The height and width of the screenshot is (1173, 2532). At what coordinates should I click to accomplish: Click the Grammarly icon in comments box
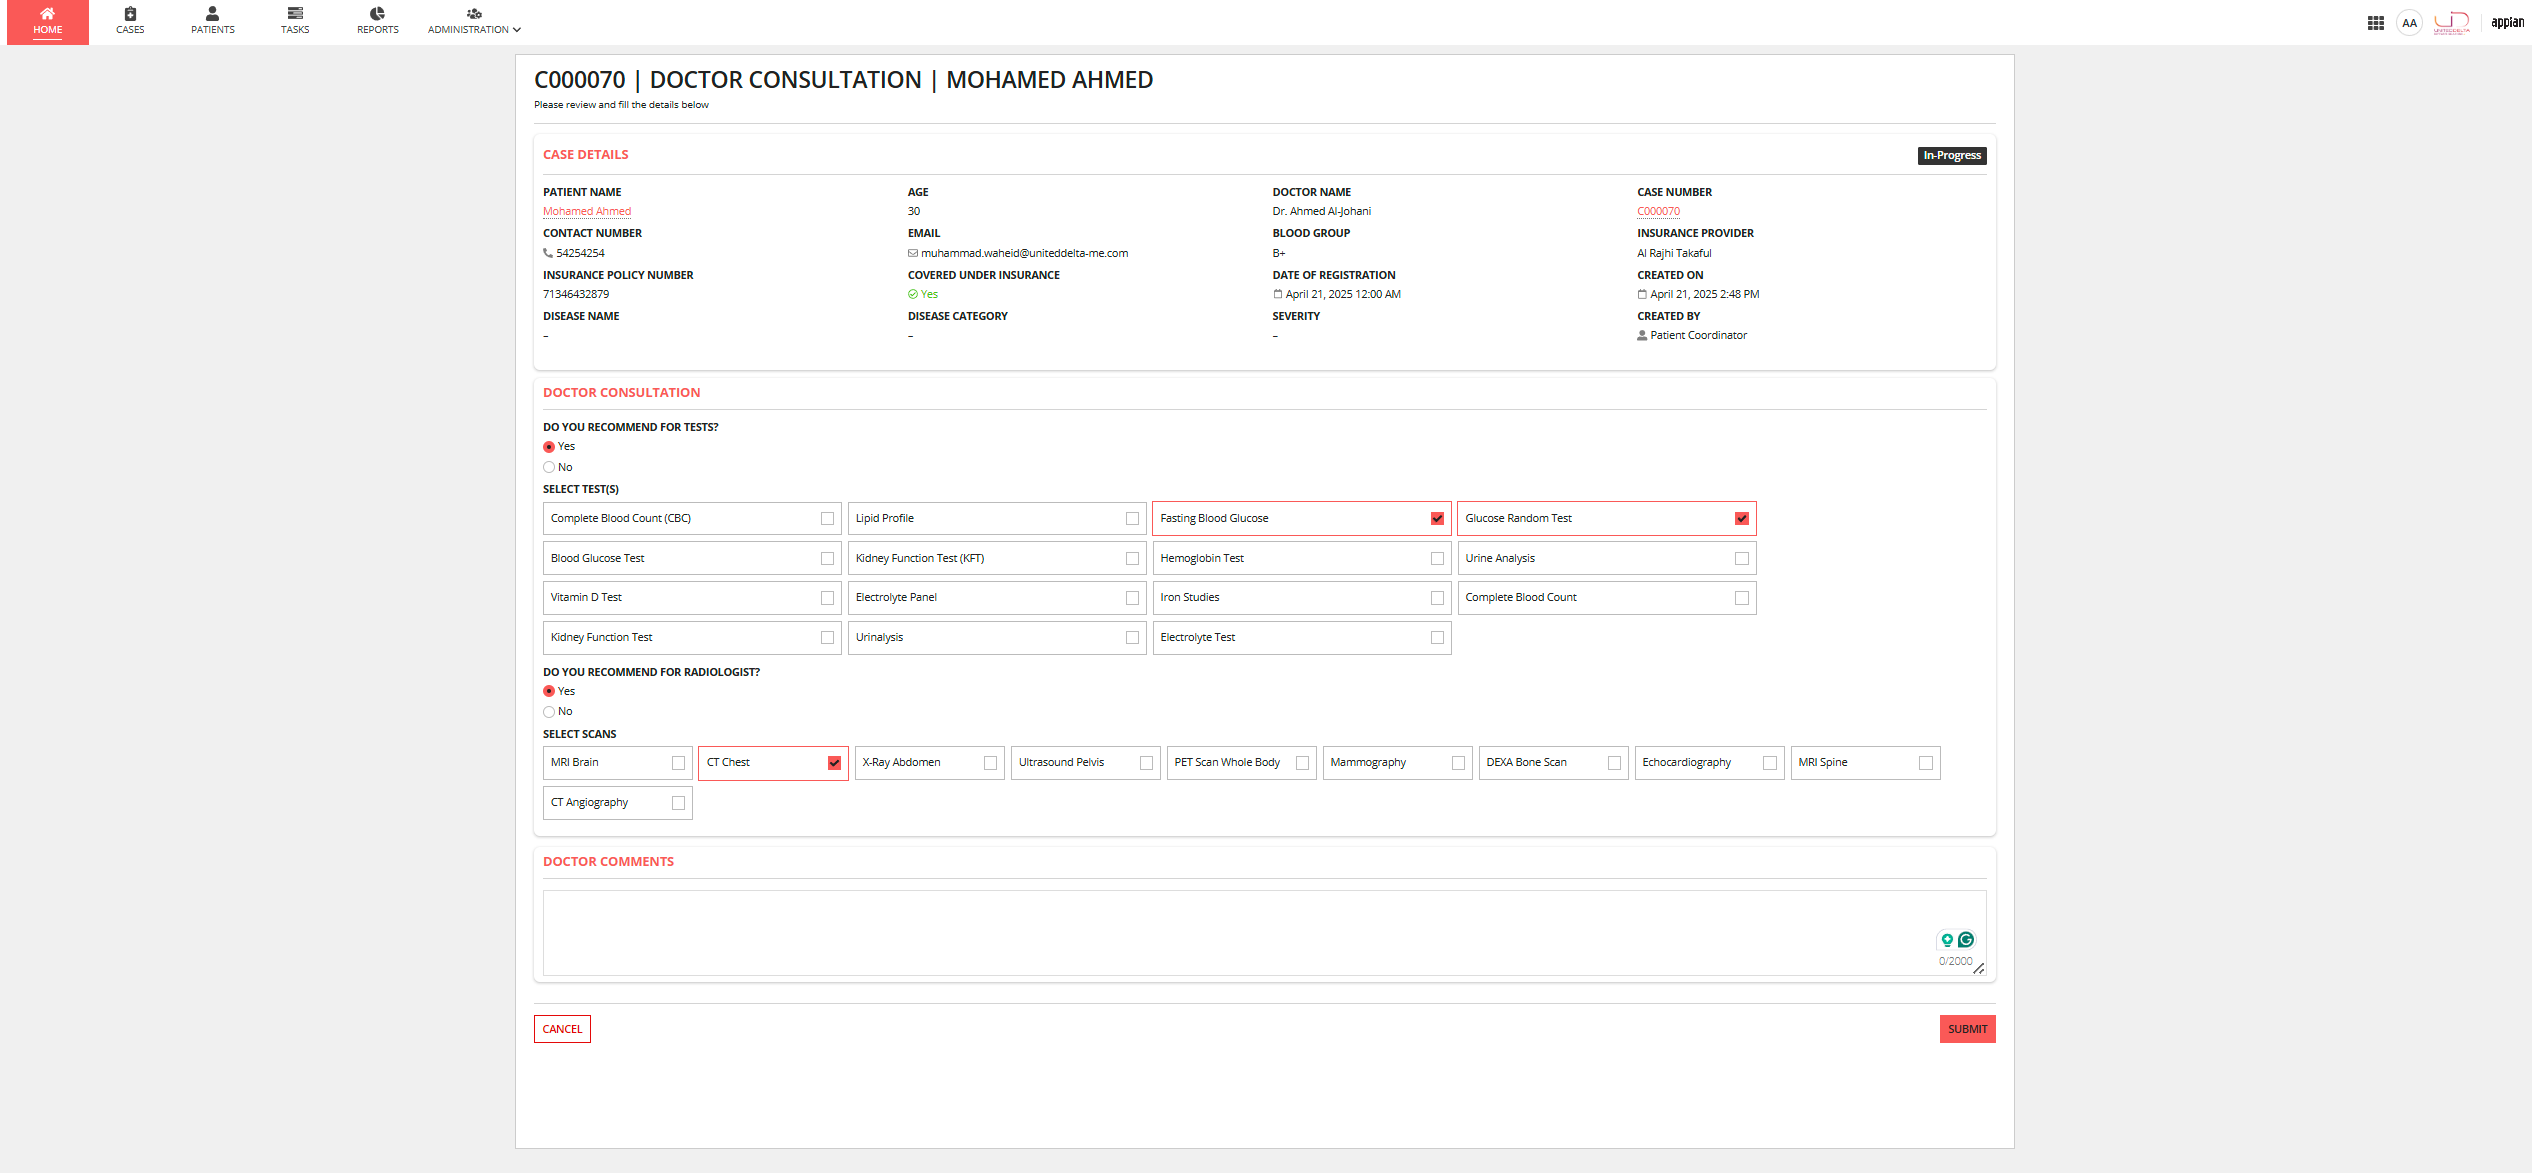[x=1966, y=939]
